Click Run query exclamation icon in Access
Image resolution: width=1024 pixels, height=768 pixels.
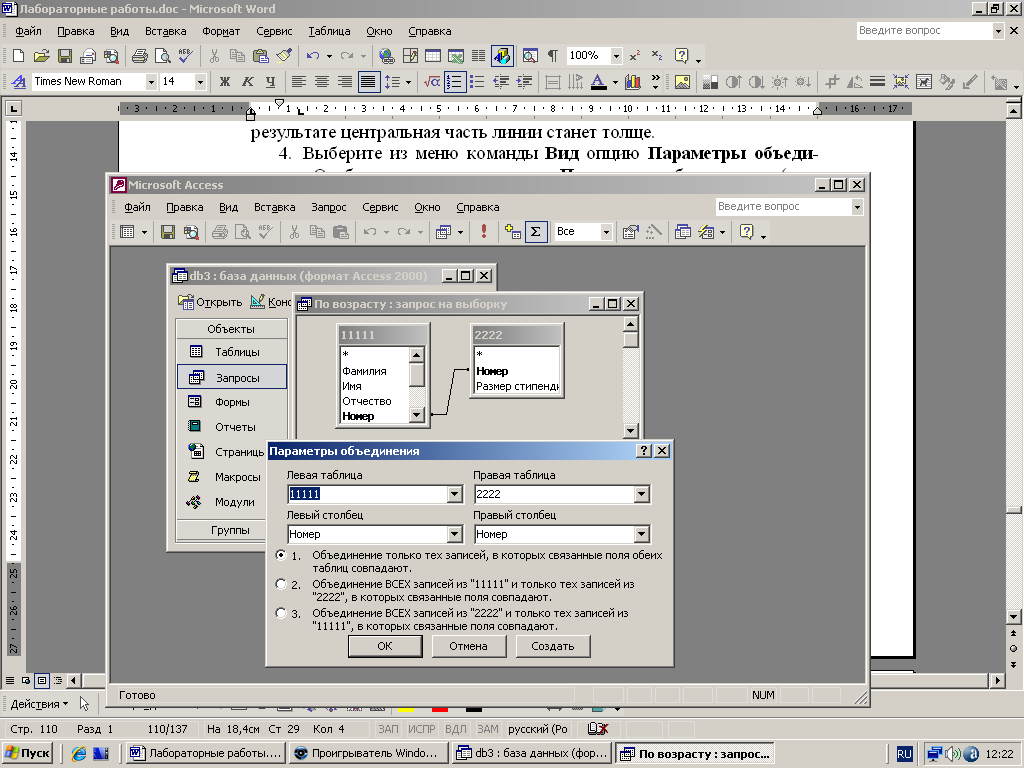(484, 232)
